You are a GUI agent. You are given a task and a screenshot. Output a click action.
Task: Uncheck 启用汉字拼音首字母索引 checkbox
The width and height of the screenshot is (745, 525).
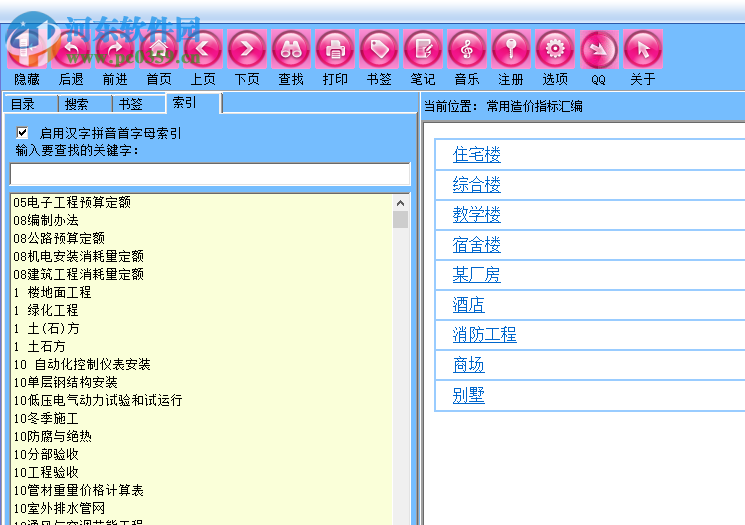point(22,133)
